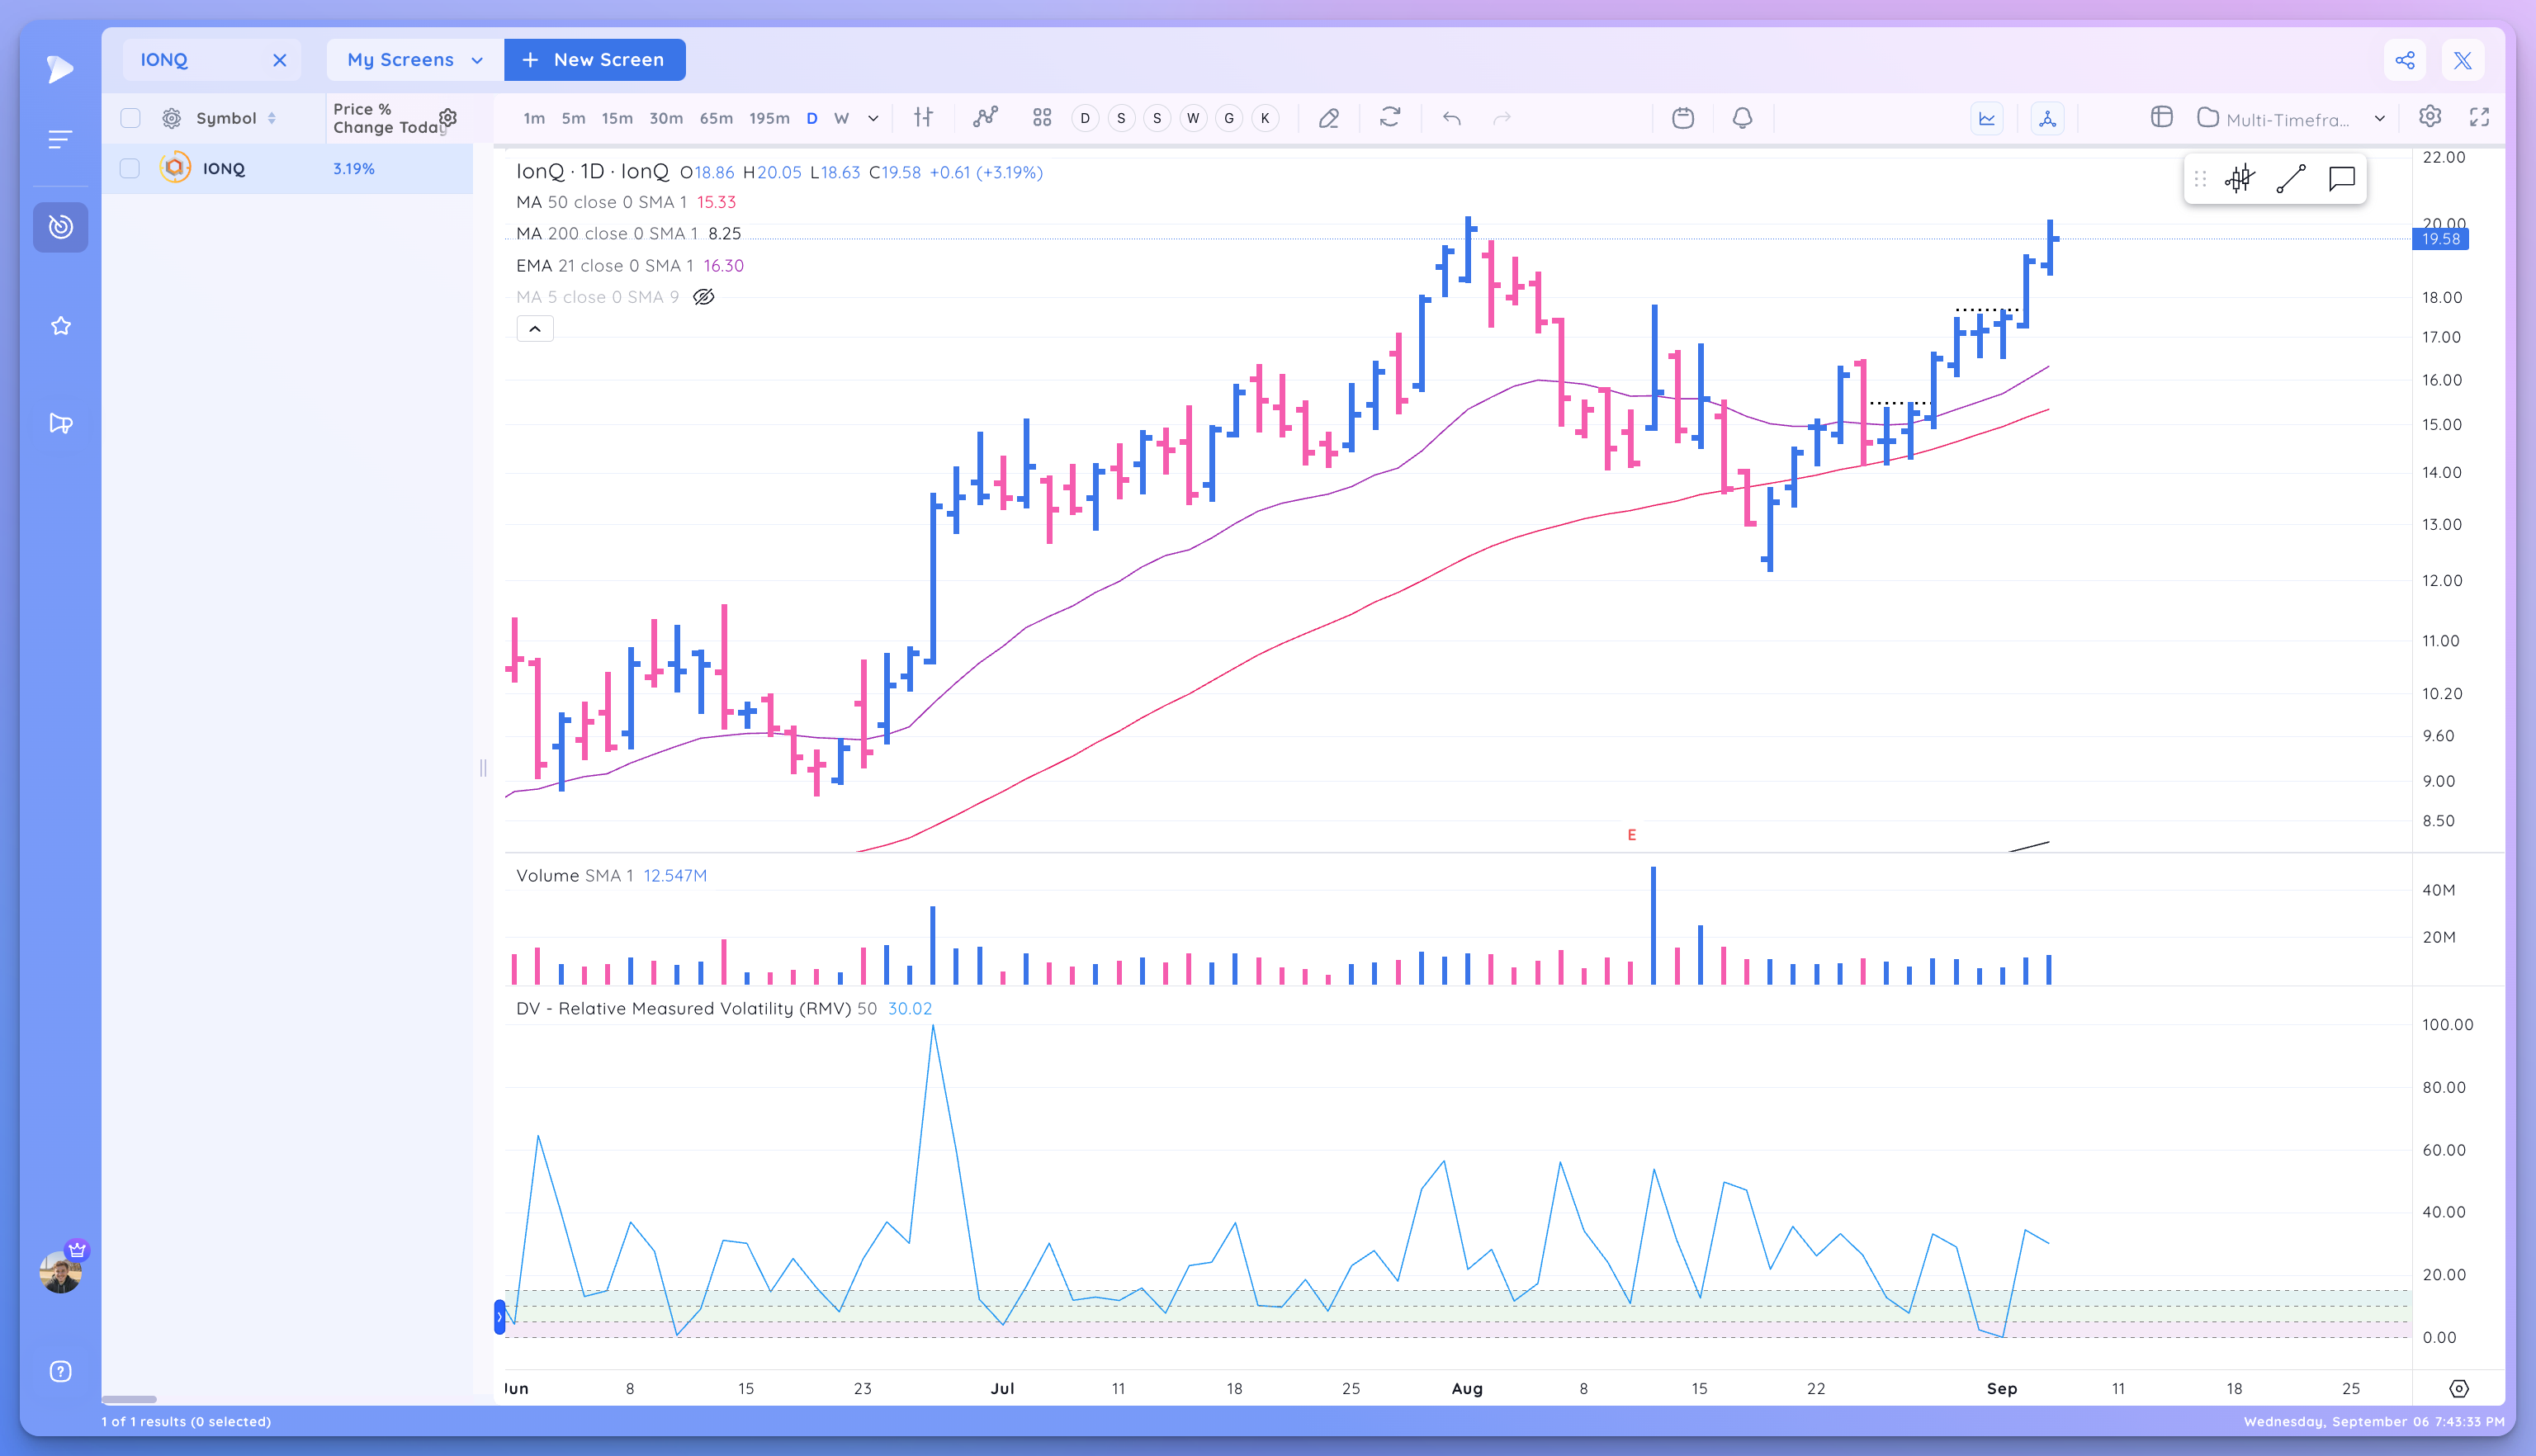Open the indicator sliders icon on the toolbar
The height and width of the screenshot is (1456, 2536).
click(924, 117)
